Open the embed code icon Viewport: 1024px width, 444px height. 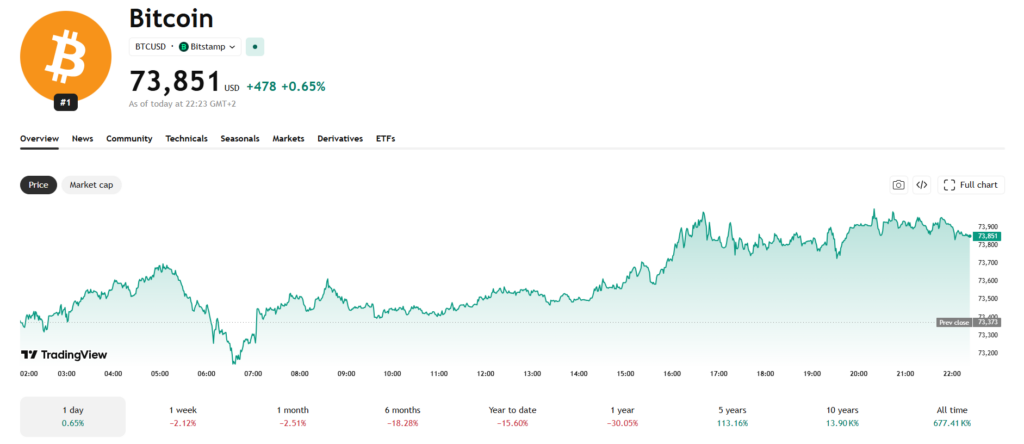921,185
